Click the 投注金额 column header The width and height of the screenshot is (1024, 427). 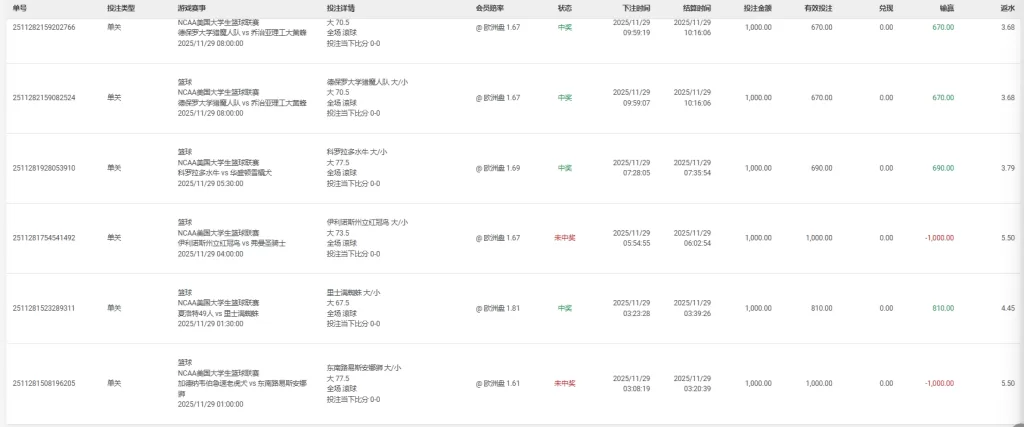point(757,7)
